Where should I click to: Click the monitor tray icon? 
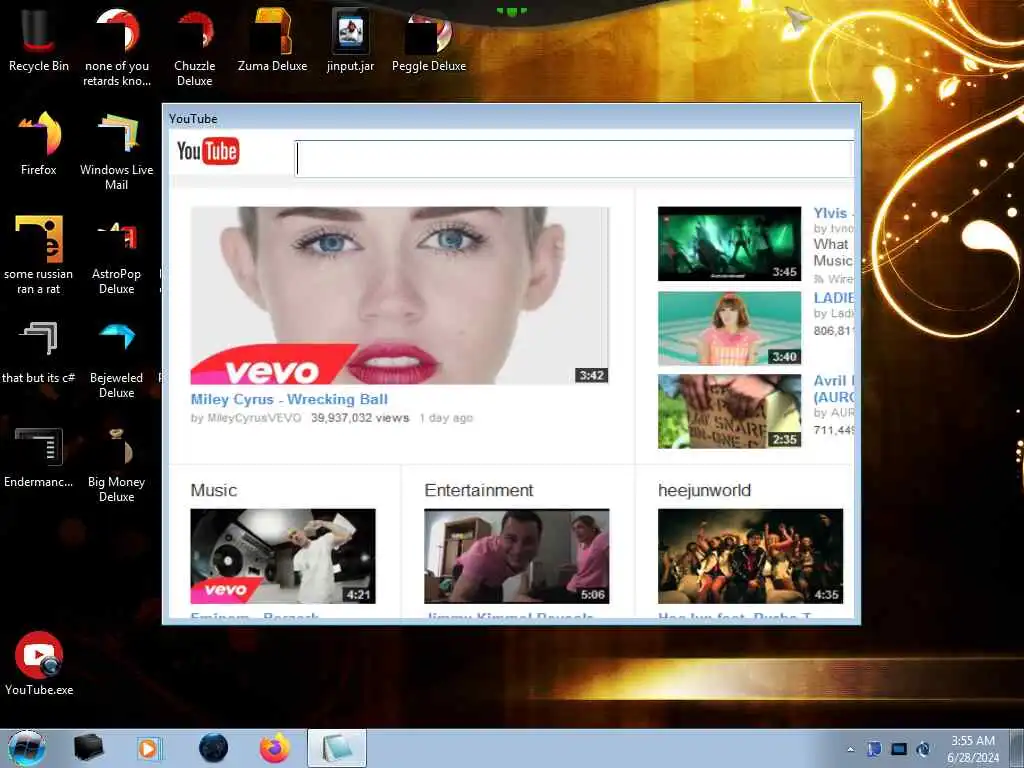[899, 749]
